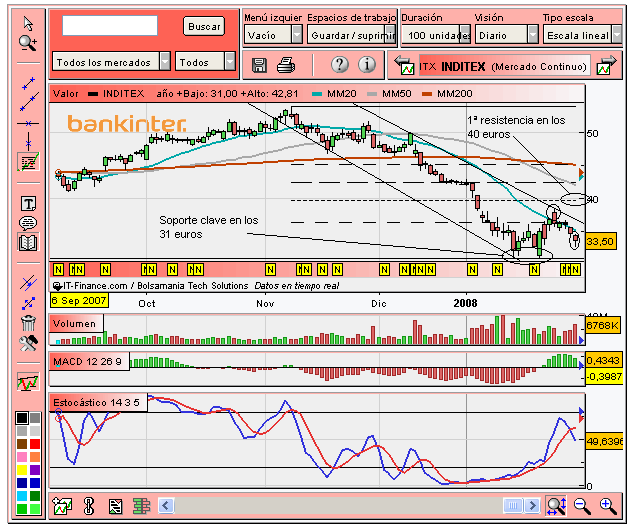This screenshot has width=634, height=528.
Task: Pick the orange color swatch
Action: click(35, 457)
